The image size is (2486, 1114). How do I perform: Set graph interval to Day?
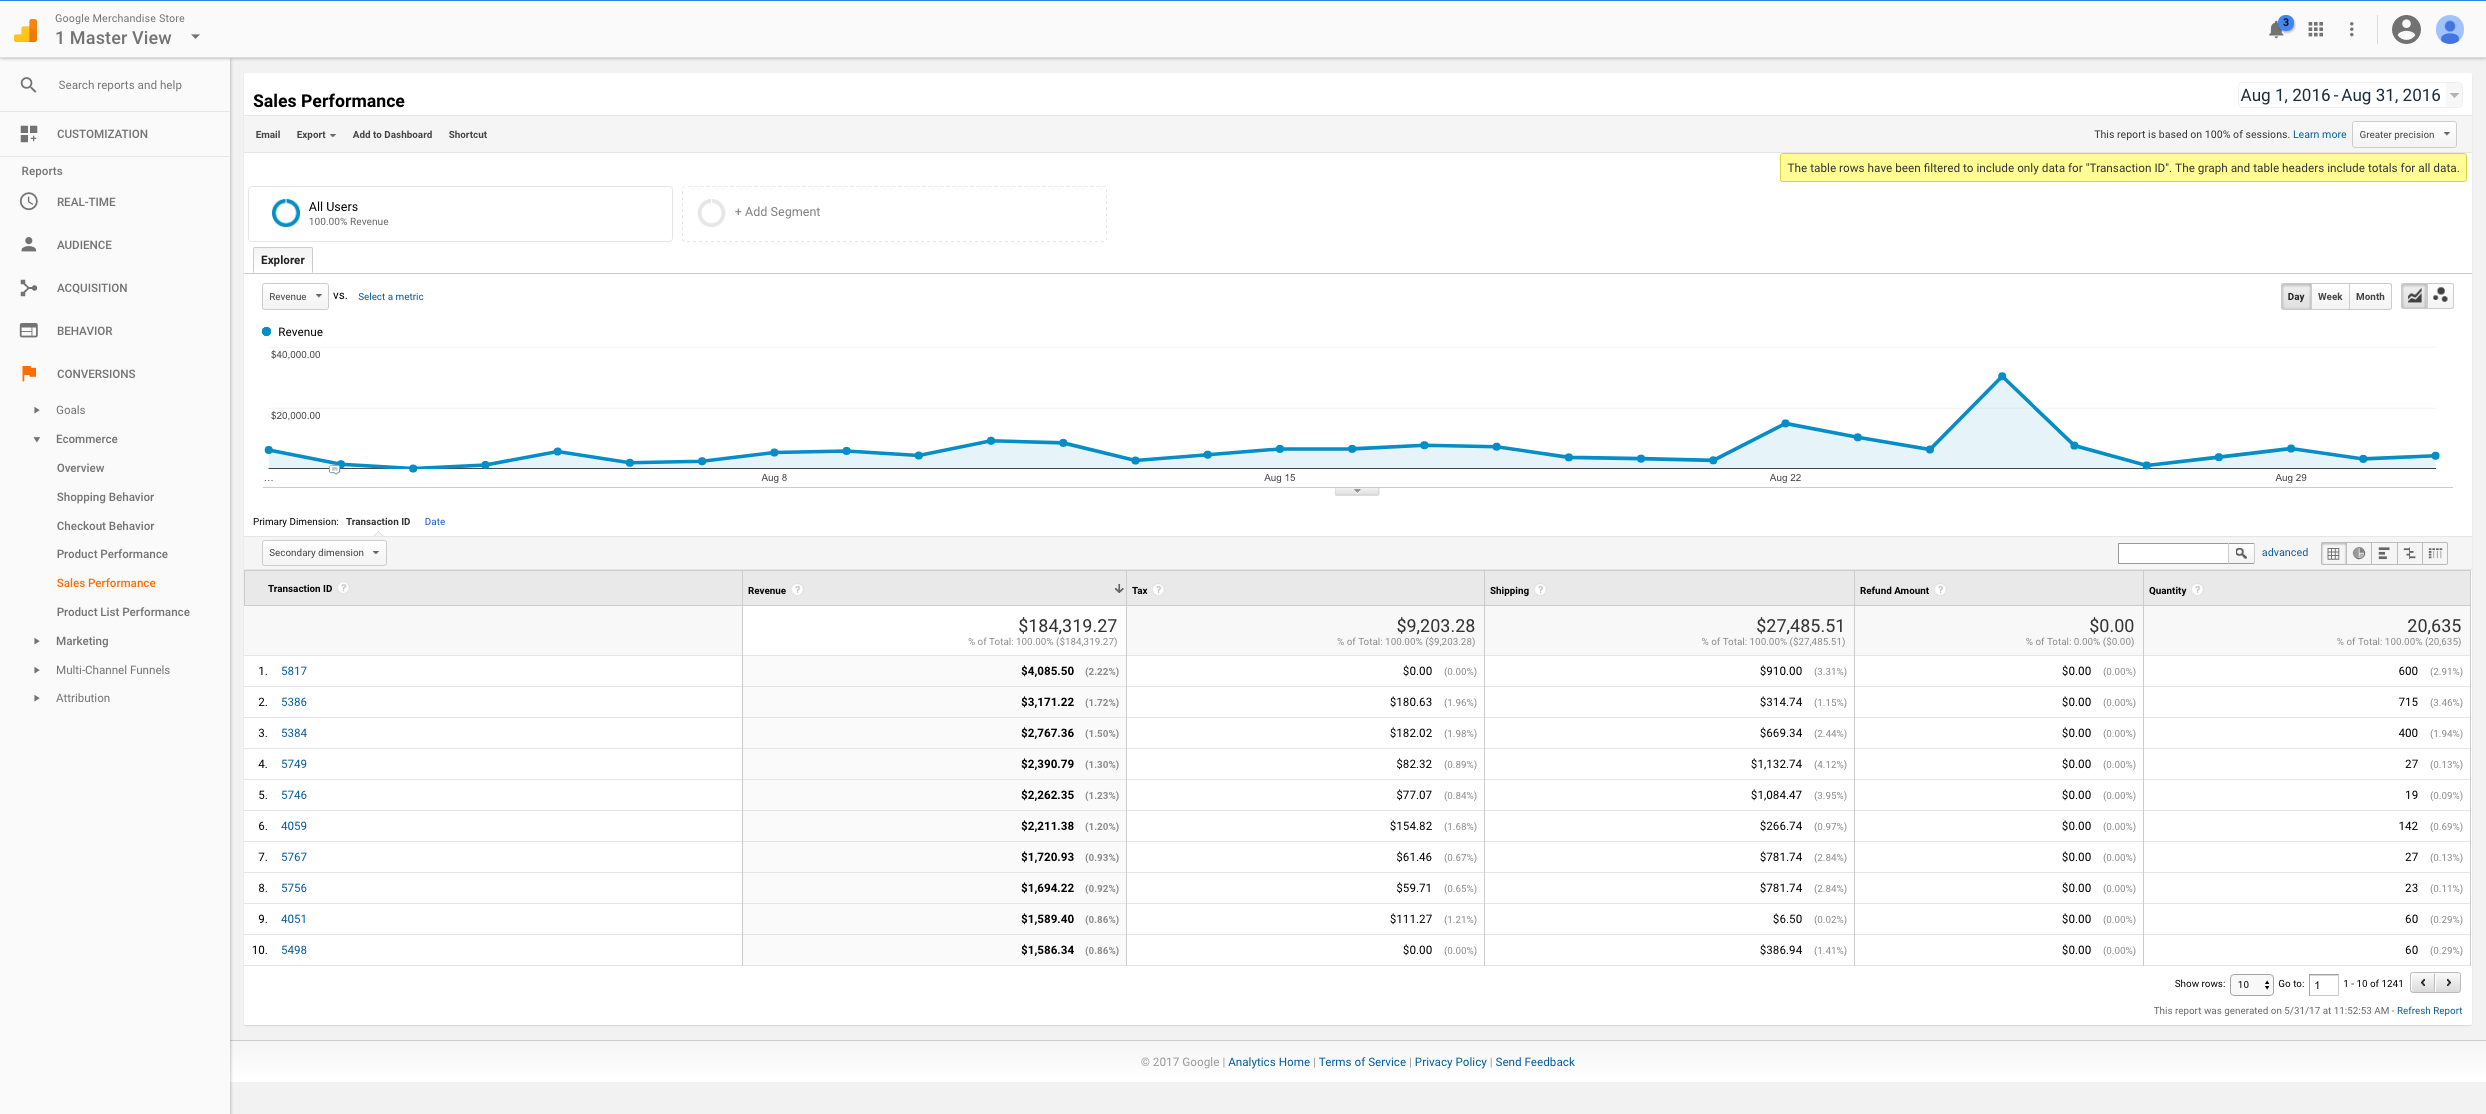pyautogui.click(x=2295, y=296)
